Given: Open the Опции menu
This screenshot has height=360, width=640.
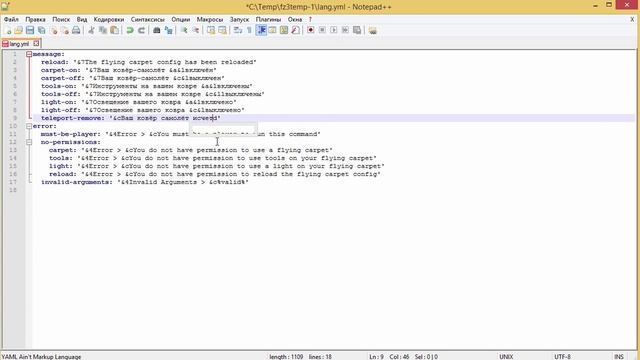Looking at the screenshot, I should pos(180,19).
